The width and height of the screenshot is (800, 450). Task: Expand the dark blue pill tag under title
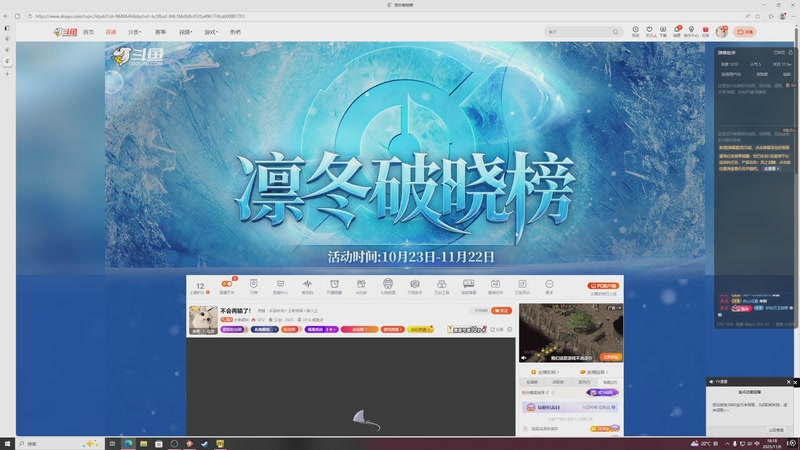(x=264, y=330)
